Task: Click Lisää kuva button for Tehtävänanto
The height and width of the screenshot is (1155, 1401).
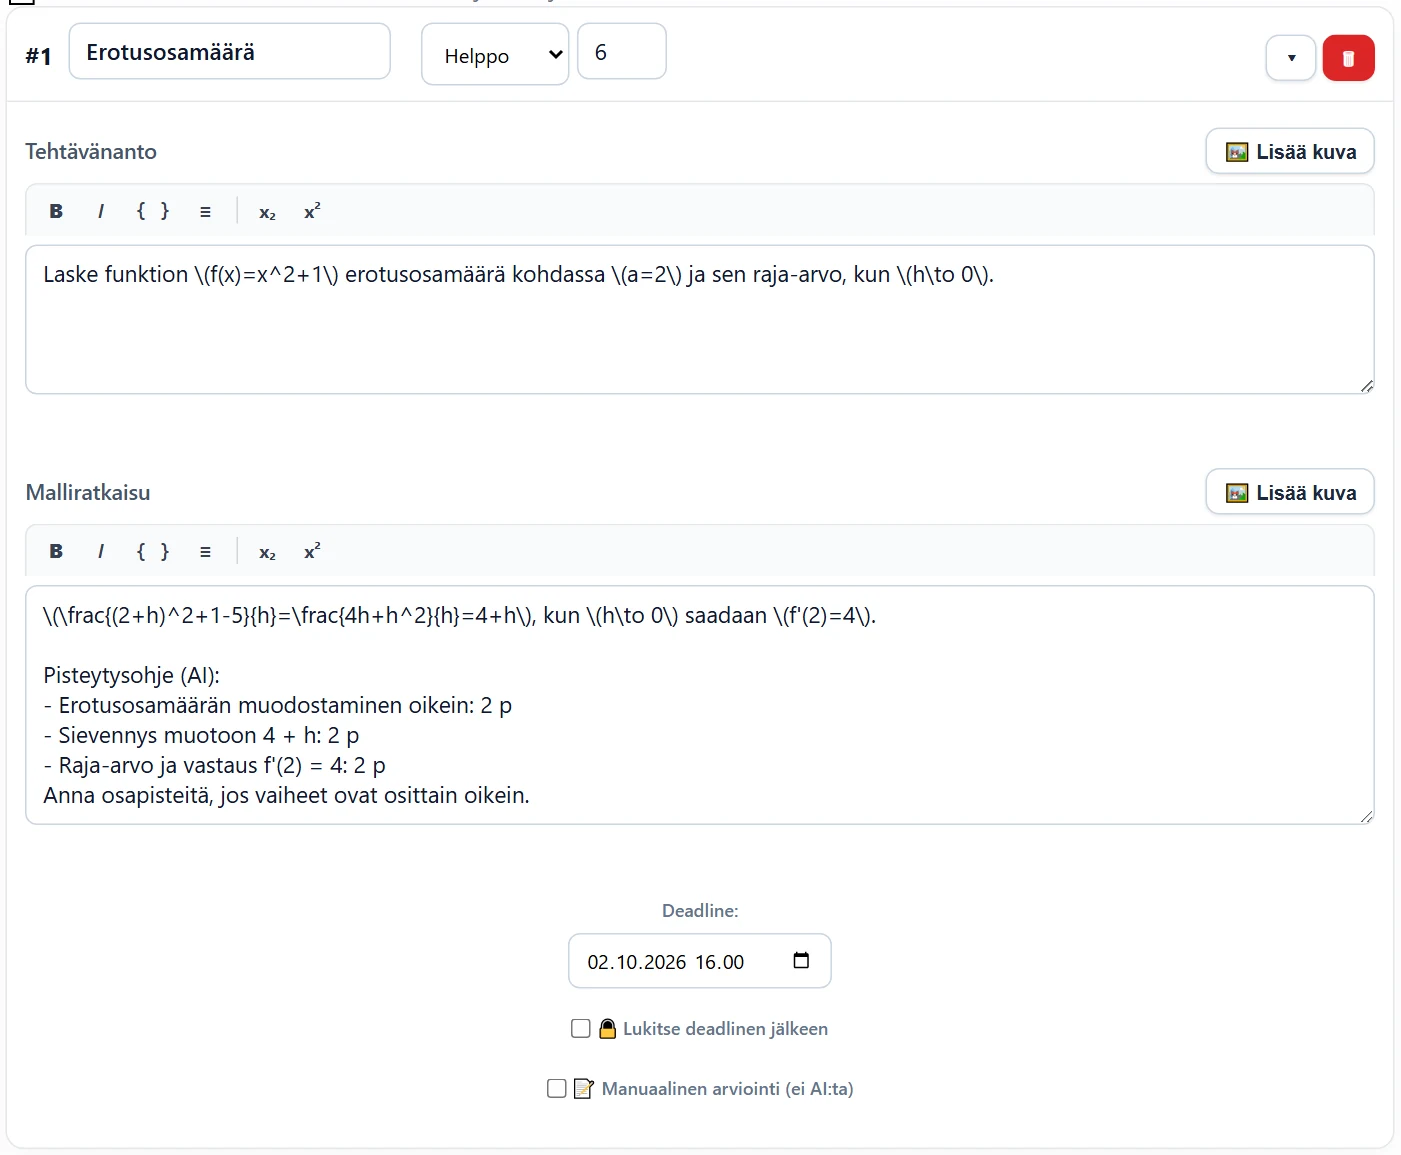Action: pyautogui.click(x=1290, y=151)
